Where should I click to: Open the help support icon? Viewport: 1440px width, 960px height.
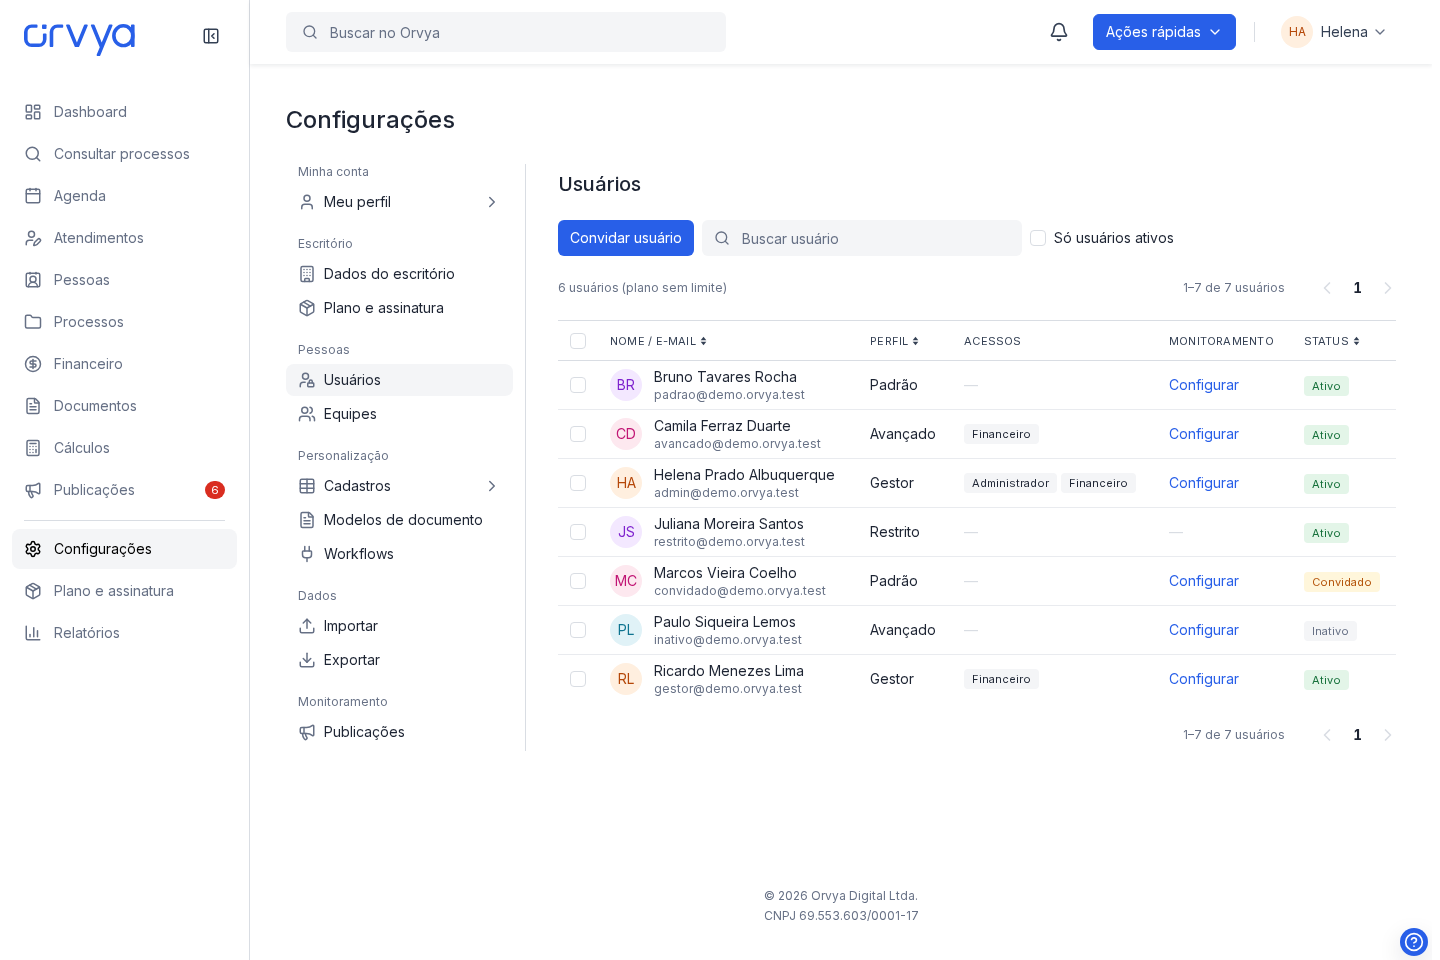coord(1414,942)
